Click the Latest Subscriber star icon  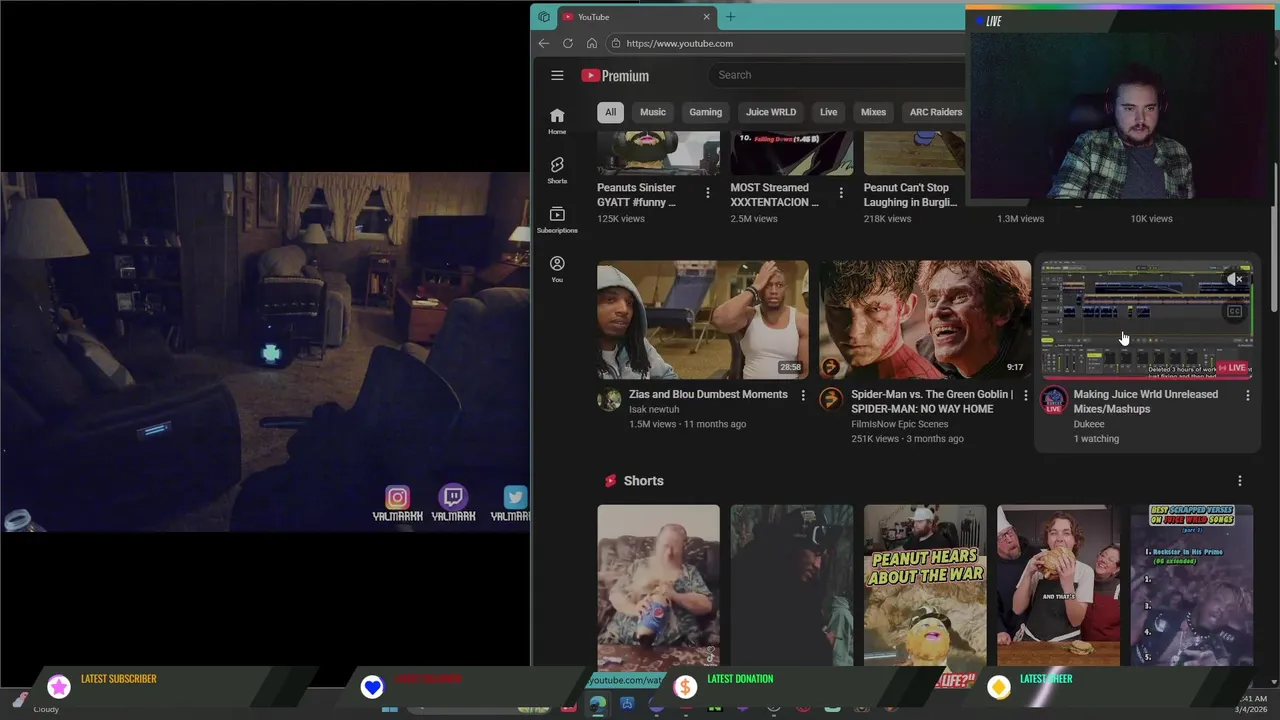click(x=59, y=686)
